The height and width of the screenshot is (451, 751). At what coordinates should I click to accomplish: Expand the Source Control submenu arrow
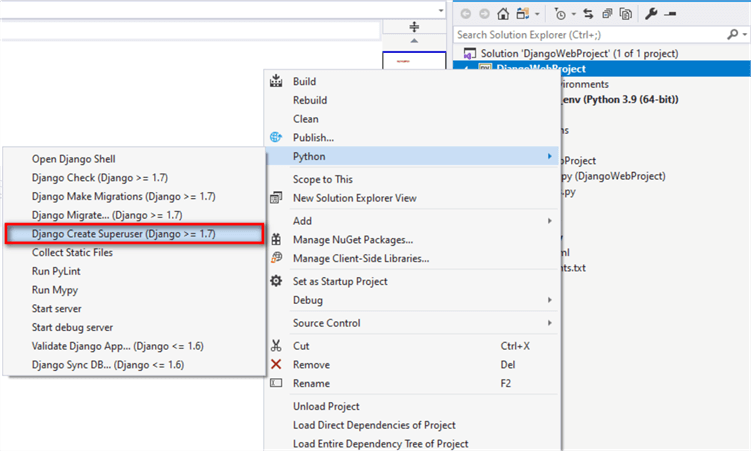pyautogui.click(x=549, y=323)
